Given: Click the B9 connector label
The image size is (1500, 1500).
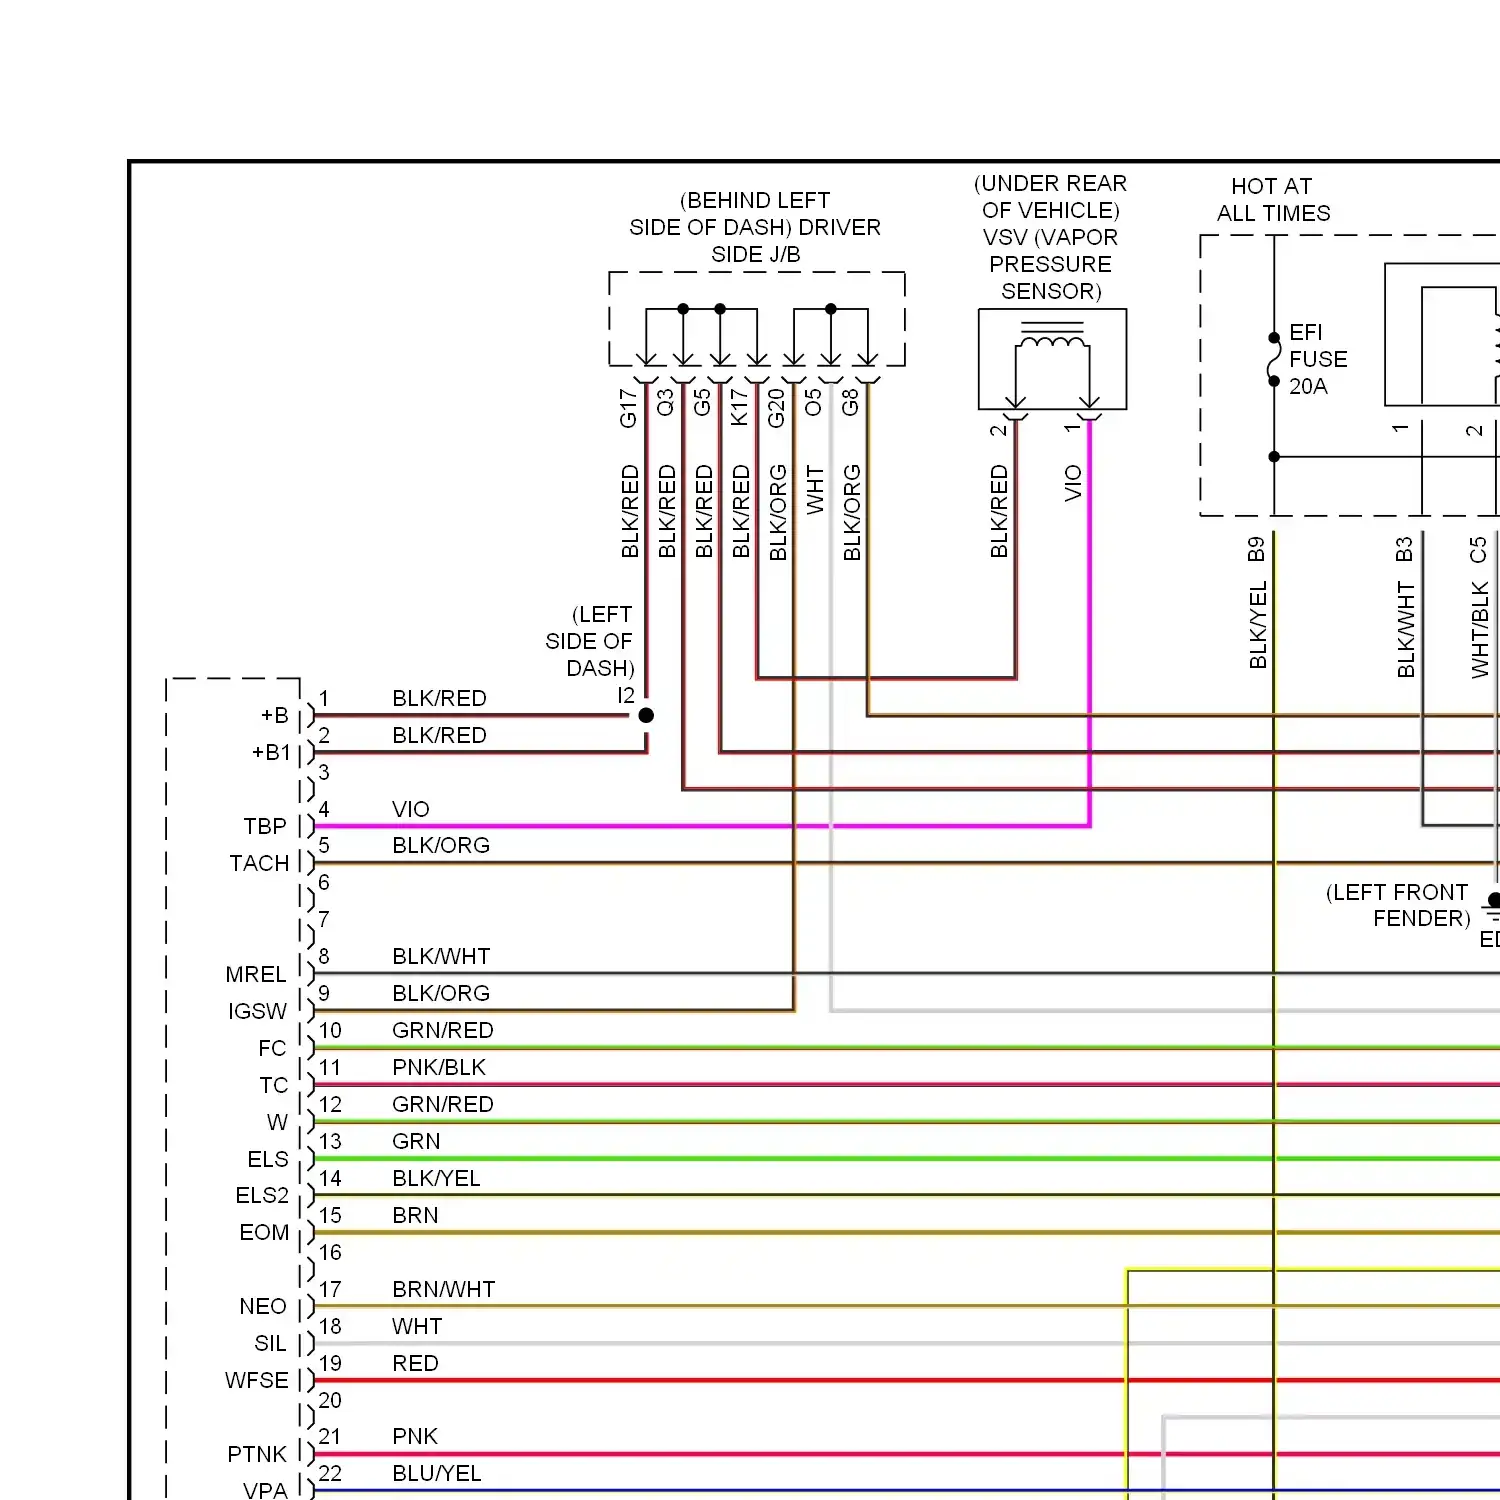Looking at the screenshot, I should (x=1256, y=550).
